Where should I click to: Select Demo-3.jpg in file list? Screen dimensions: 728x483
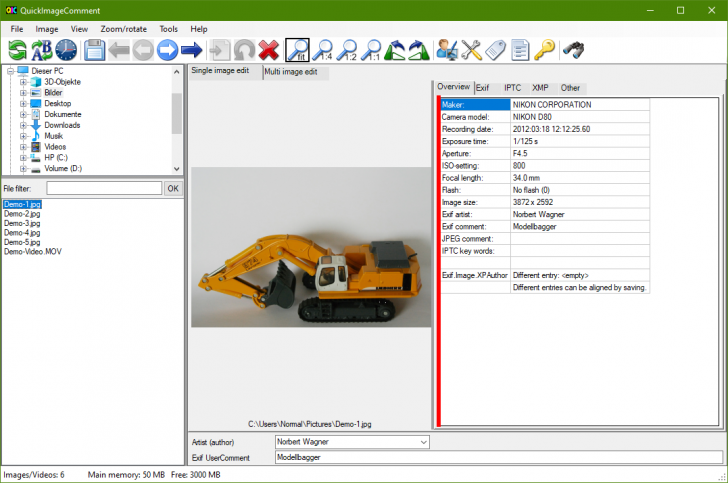[x=22, y=223]
